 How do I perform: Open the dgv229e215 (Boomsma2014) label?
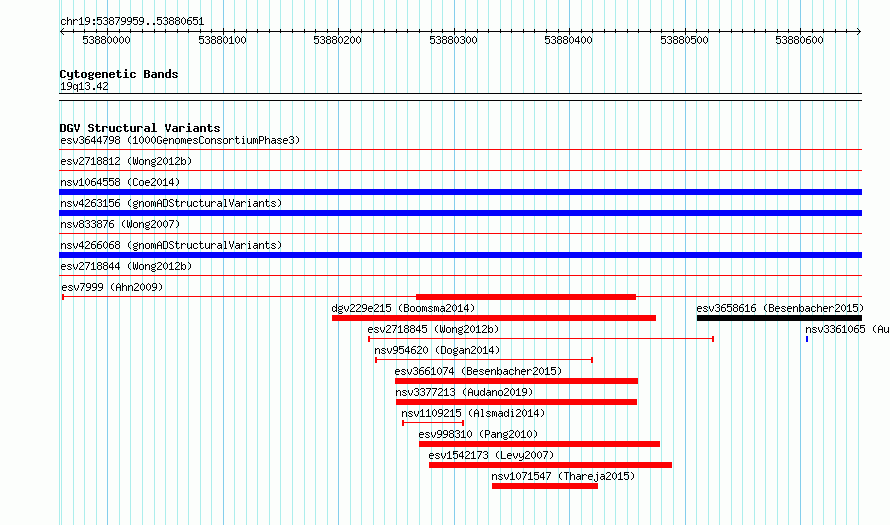click(x=403, y=308)
